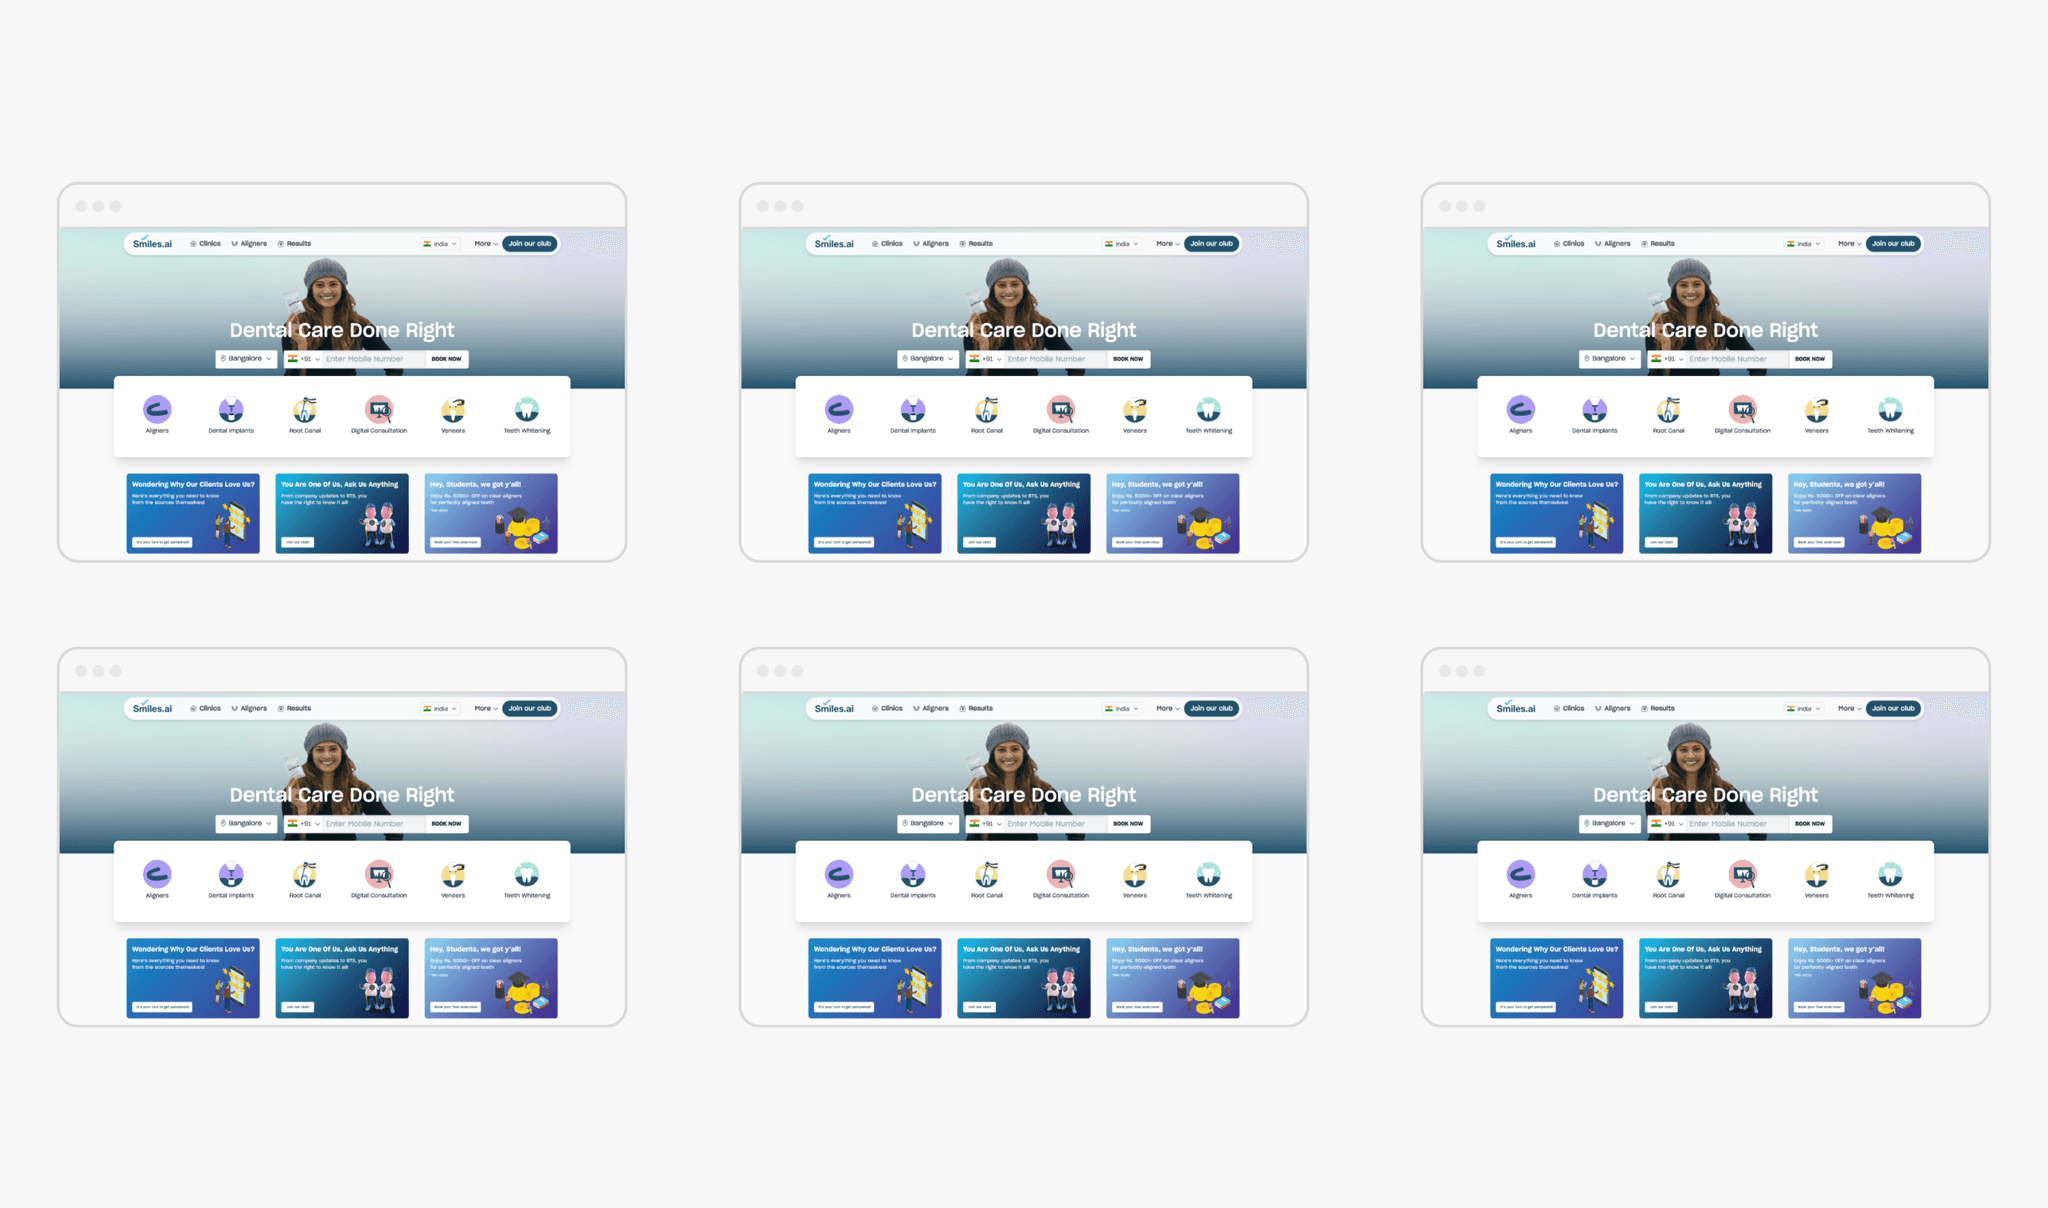Open Students offer banner in bottom-right mockup

tap(1854, 978)
